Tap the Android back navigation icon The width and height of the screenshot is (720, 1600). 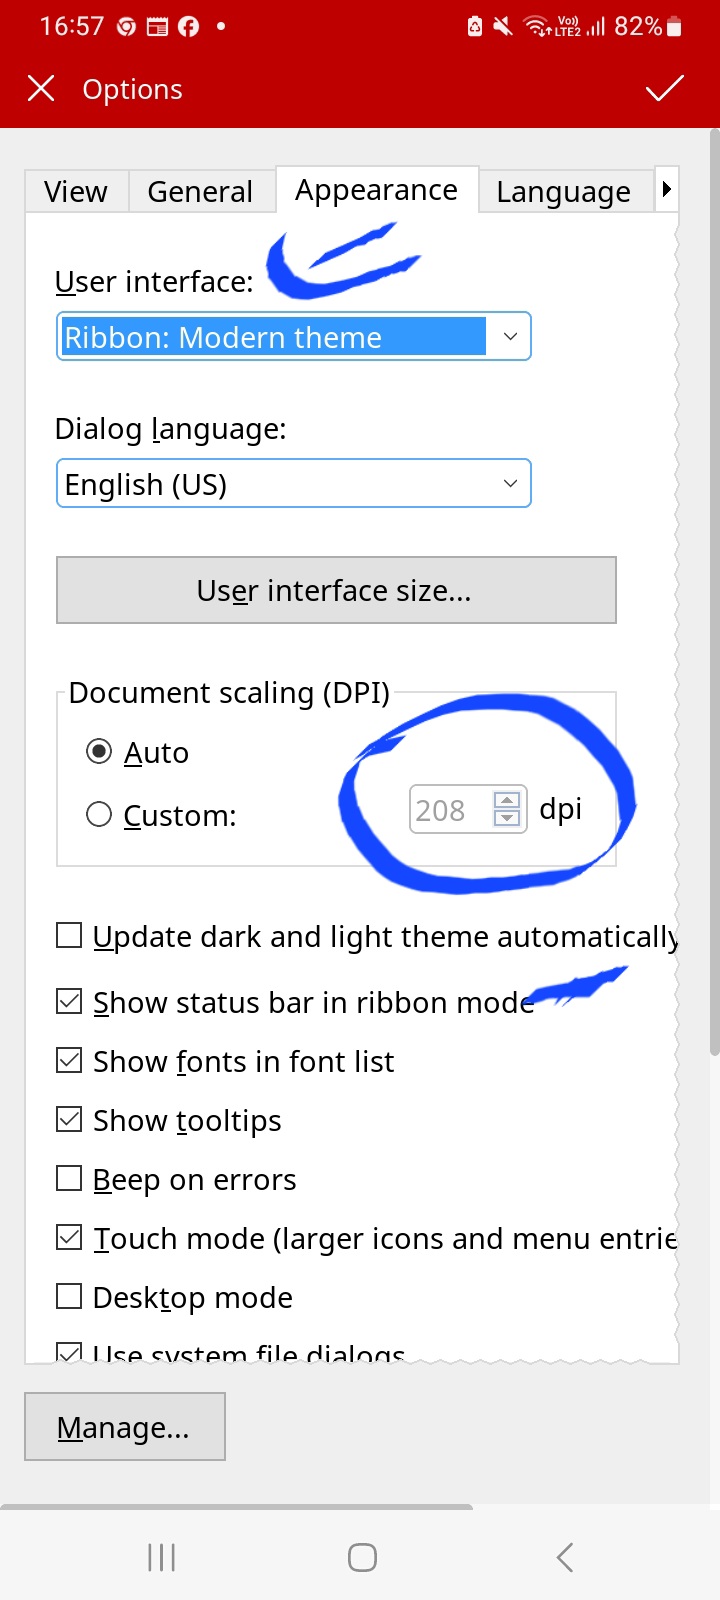564,1557
